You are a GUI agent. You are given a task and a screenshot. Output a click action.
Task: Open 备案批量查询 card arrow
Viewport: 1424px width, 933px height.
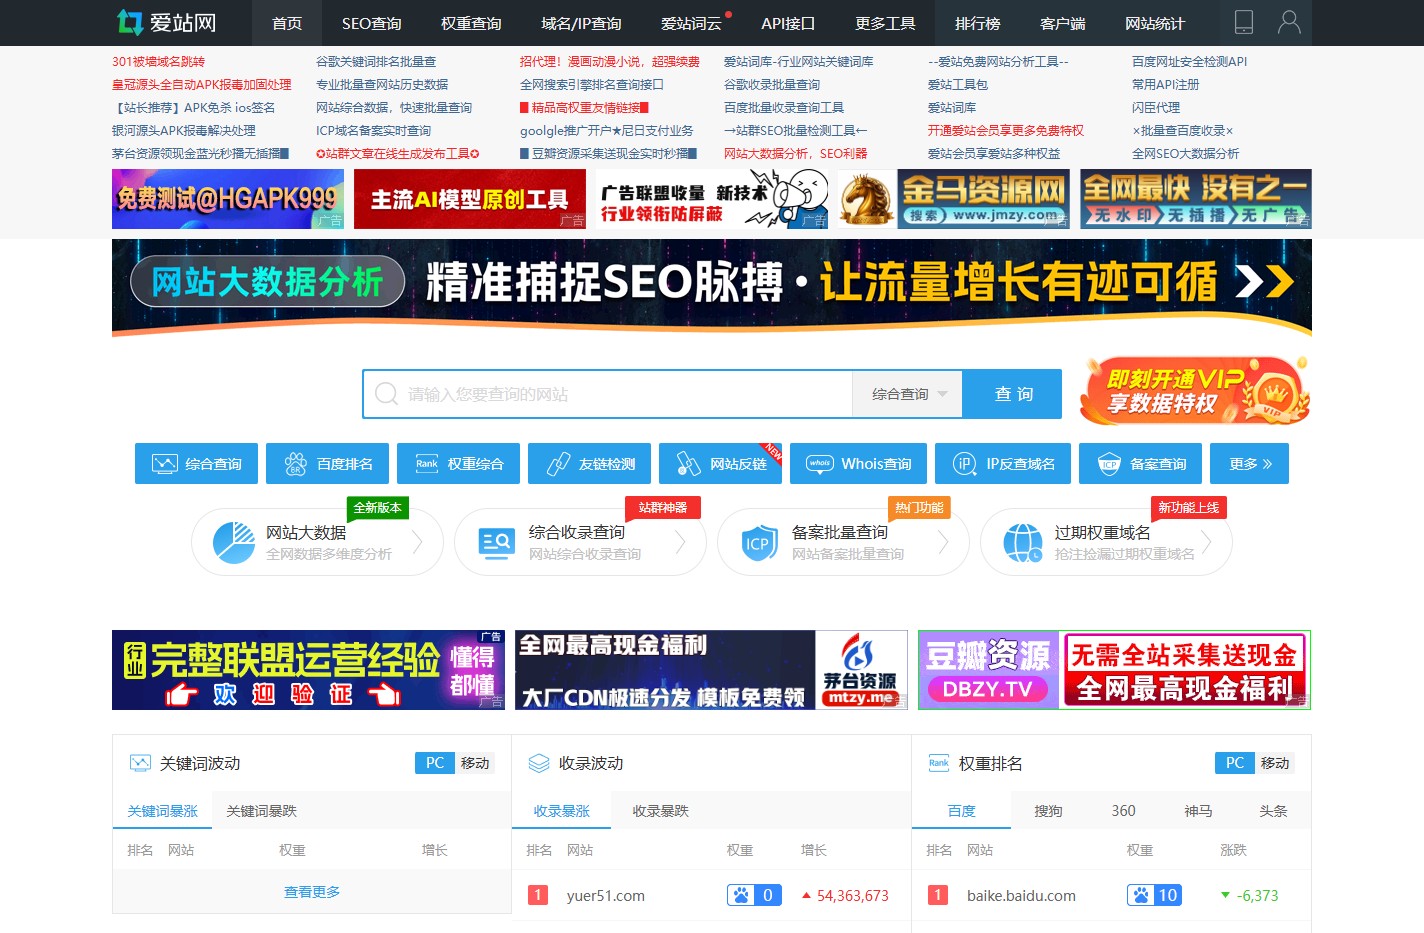(x=943, y=542)
